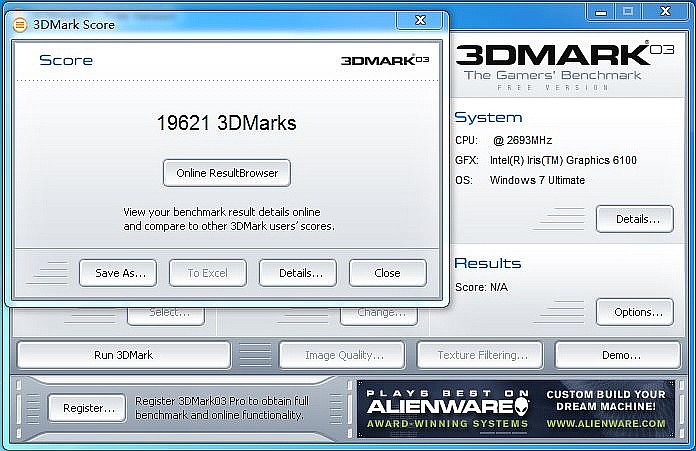Screen dimensions: 696x451
Task: Click the To Excel button
Action: point(207,273)
